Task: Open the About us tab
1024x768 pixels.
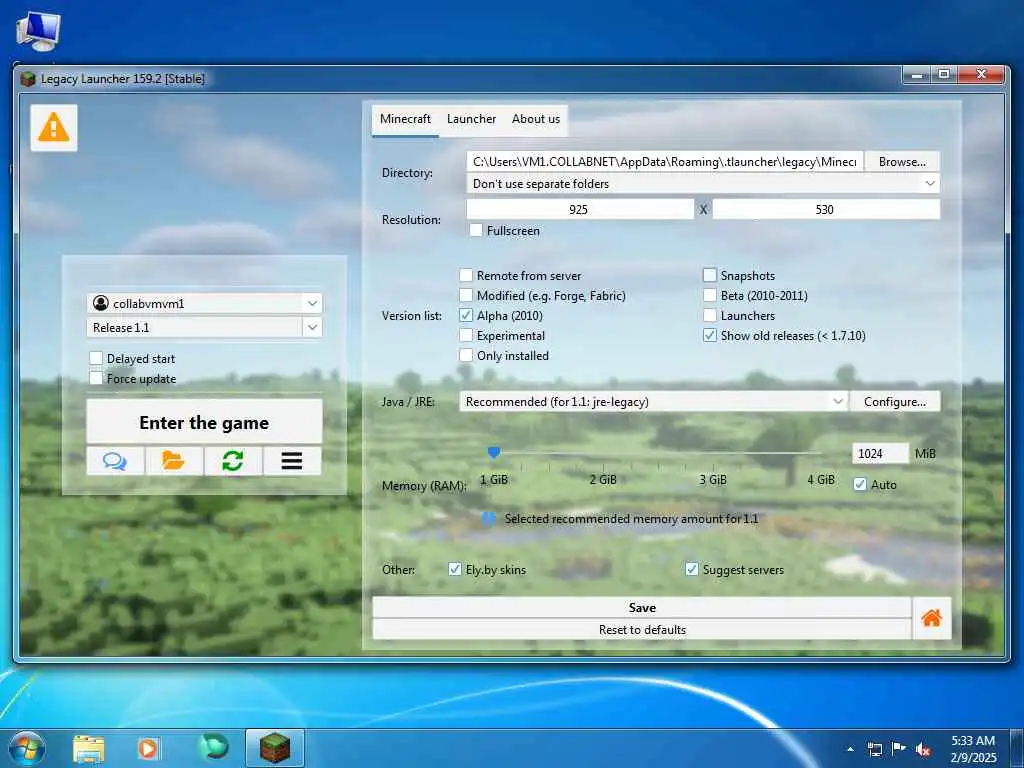Action: (536, 119)
